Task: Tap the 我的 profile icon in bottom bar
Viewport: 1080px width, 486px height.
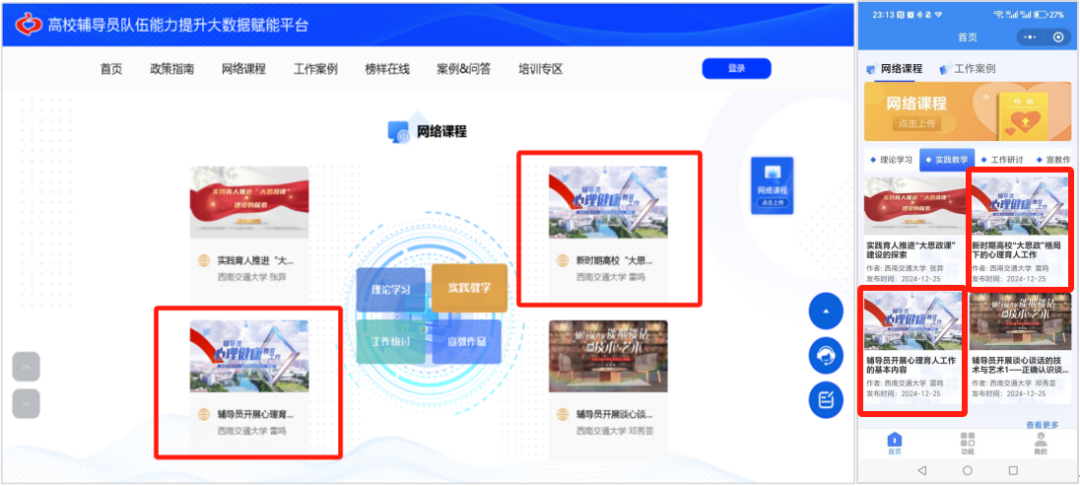Action: coord(1040,442)
